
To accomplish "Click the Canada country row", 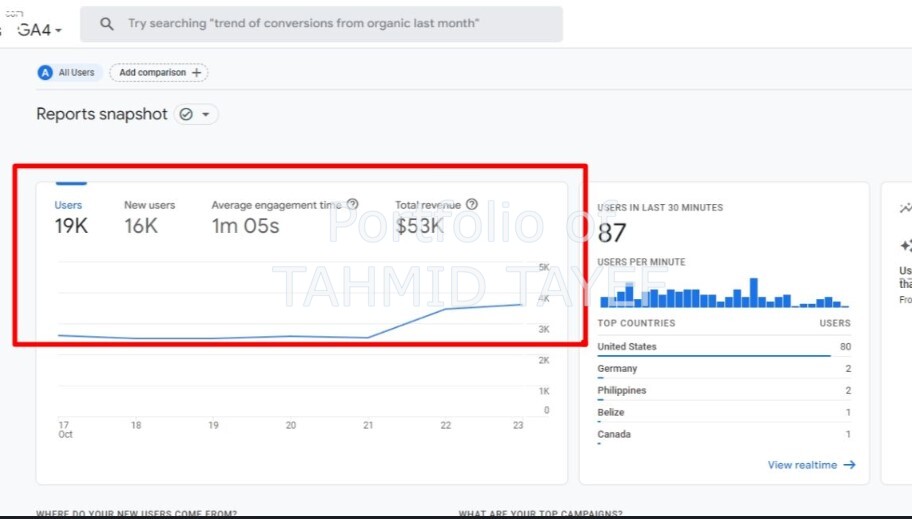I will pyautogui.click(x=724, y=435).
